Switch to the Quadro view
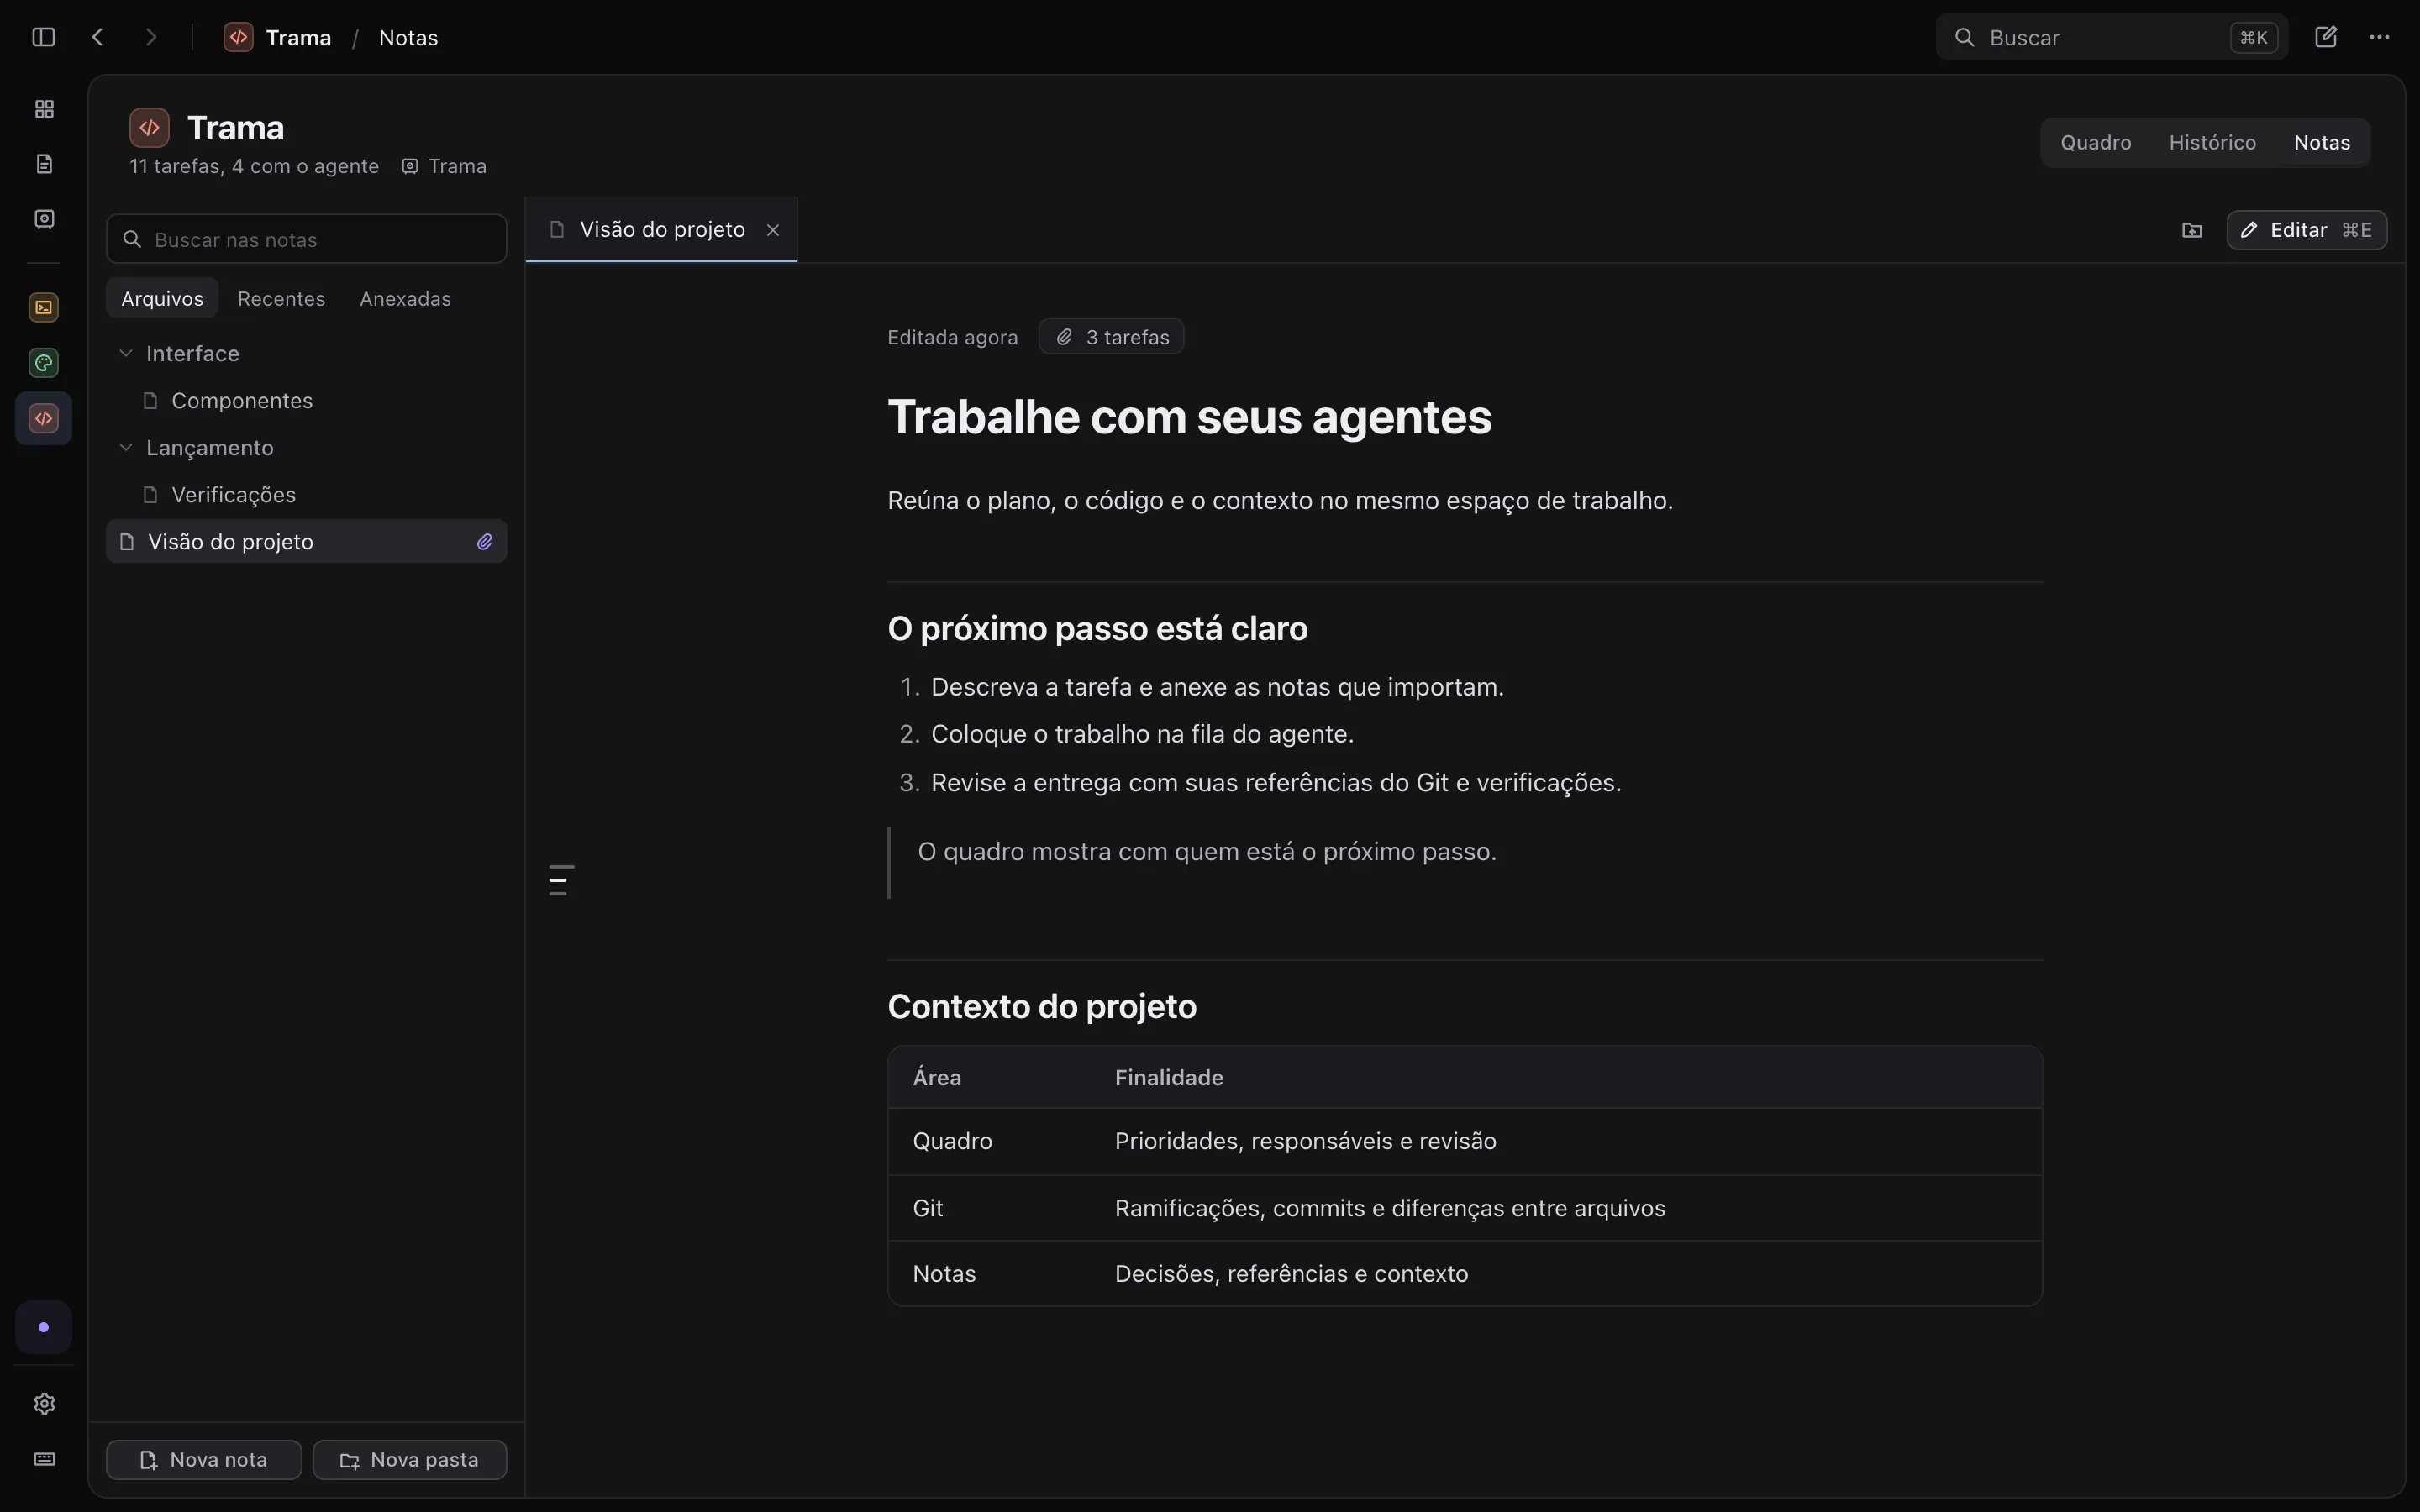The height and width of the screenshot is (1512, 2420). (x=2096, y=142)
